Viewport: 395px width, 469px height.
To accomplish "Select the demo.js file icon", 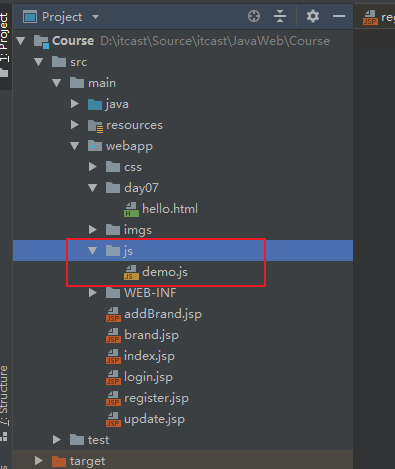I will (x=131, y=272).
